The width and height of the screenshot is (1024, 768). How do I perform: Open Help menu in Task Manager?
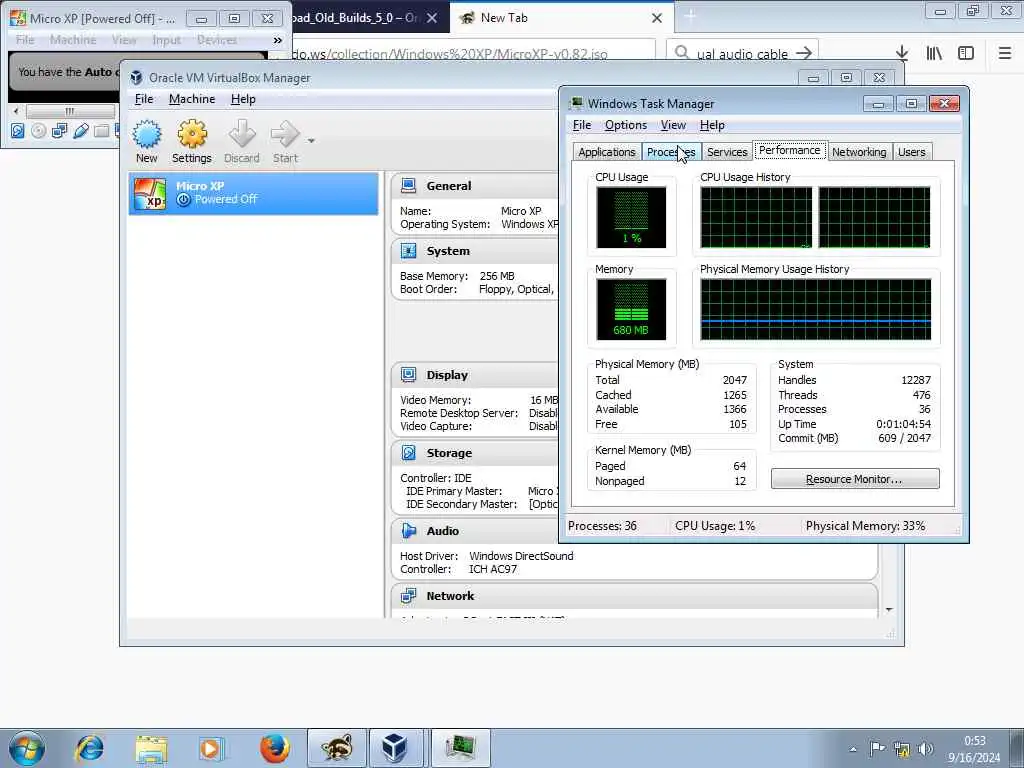pos(712,125)
